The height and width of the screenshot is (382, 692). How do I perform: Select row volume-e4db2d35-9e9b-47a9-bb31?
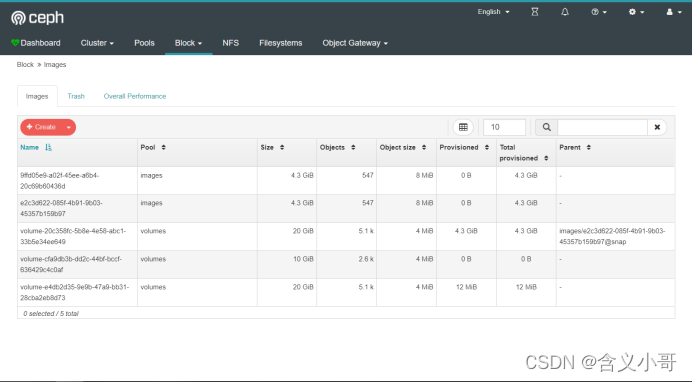tap(346, 292)
